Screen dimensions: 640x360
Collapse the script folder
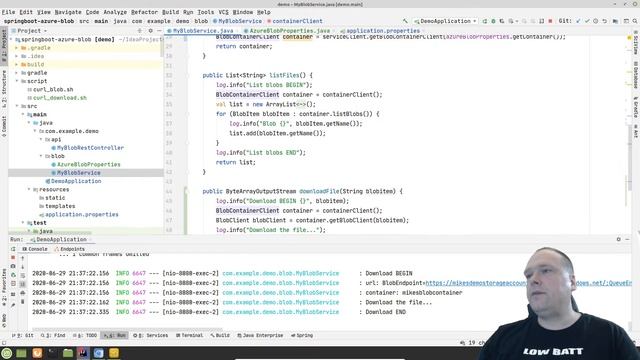[x=17, y=81]
